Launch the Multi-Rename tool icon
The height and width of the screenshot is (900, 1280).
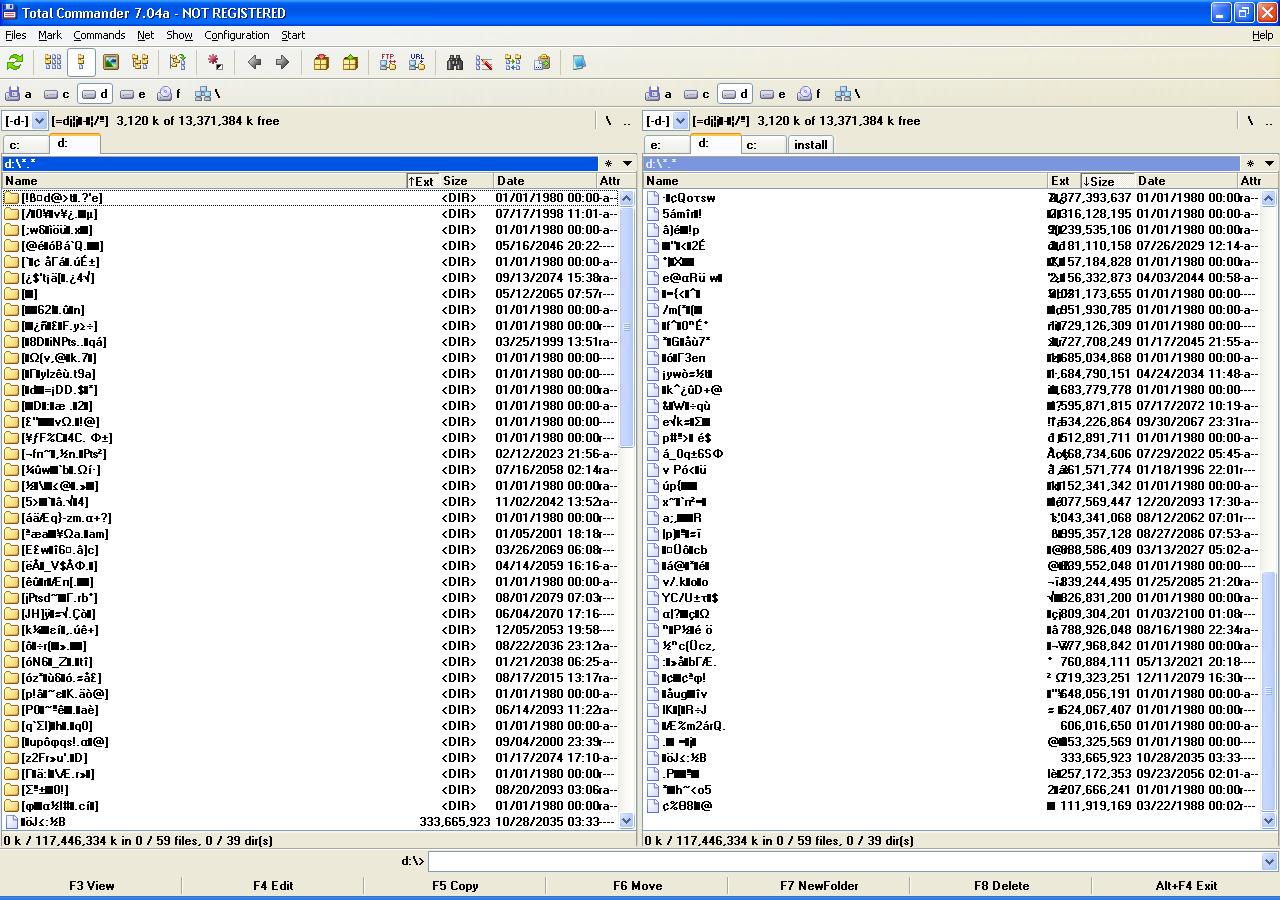(x=484, y=62)
